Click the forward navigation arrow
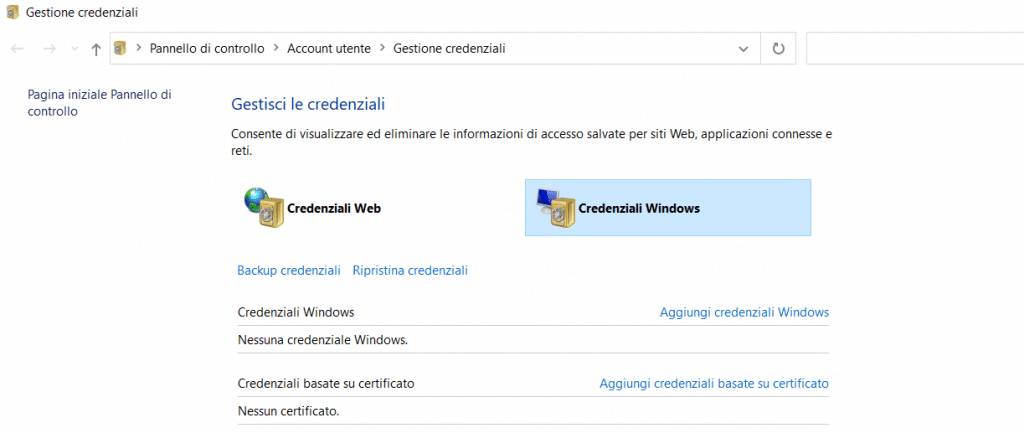 point(49,48)
